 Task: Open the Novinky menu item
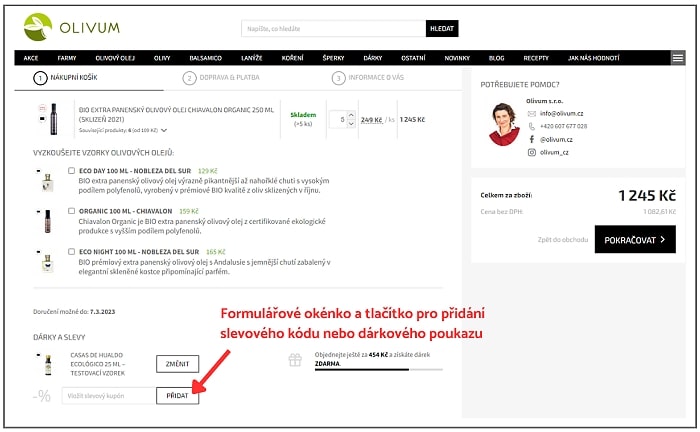coord(457,58)
